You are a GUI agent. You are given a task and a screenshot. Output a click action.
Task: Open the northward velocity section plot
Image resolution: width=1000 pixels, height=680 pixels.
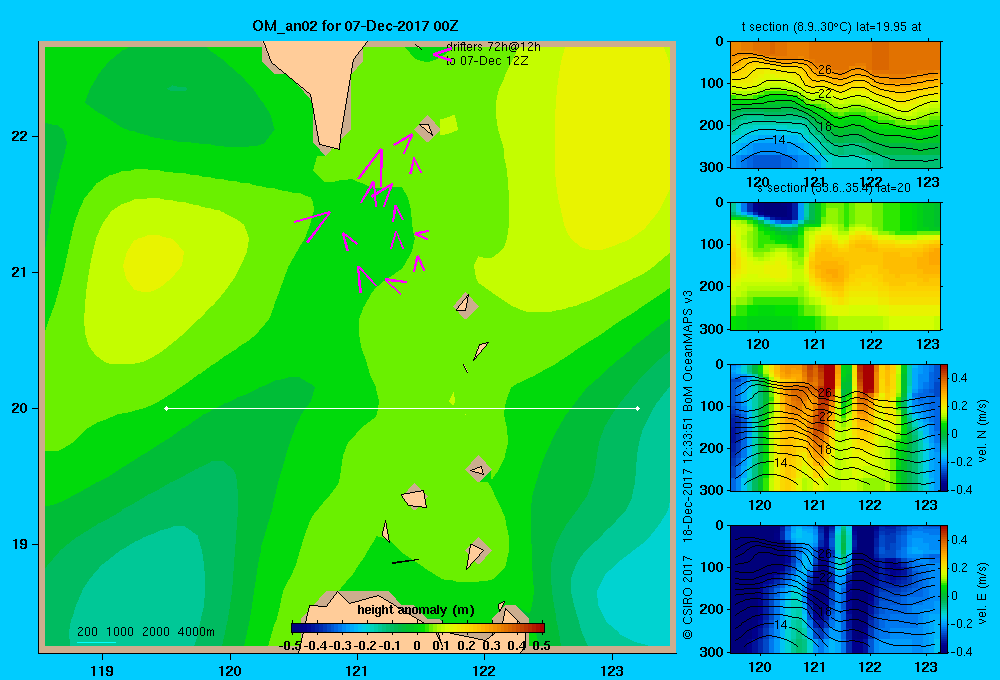click(x=835, y=427)
